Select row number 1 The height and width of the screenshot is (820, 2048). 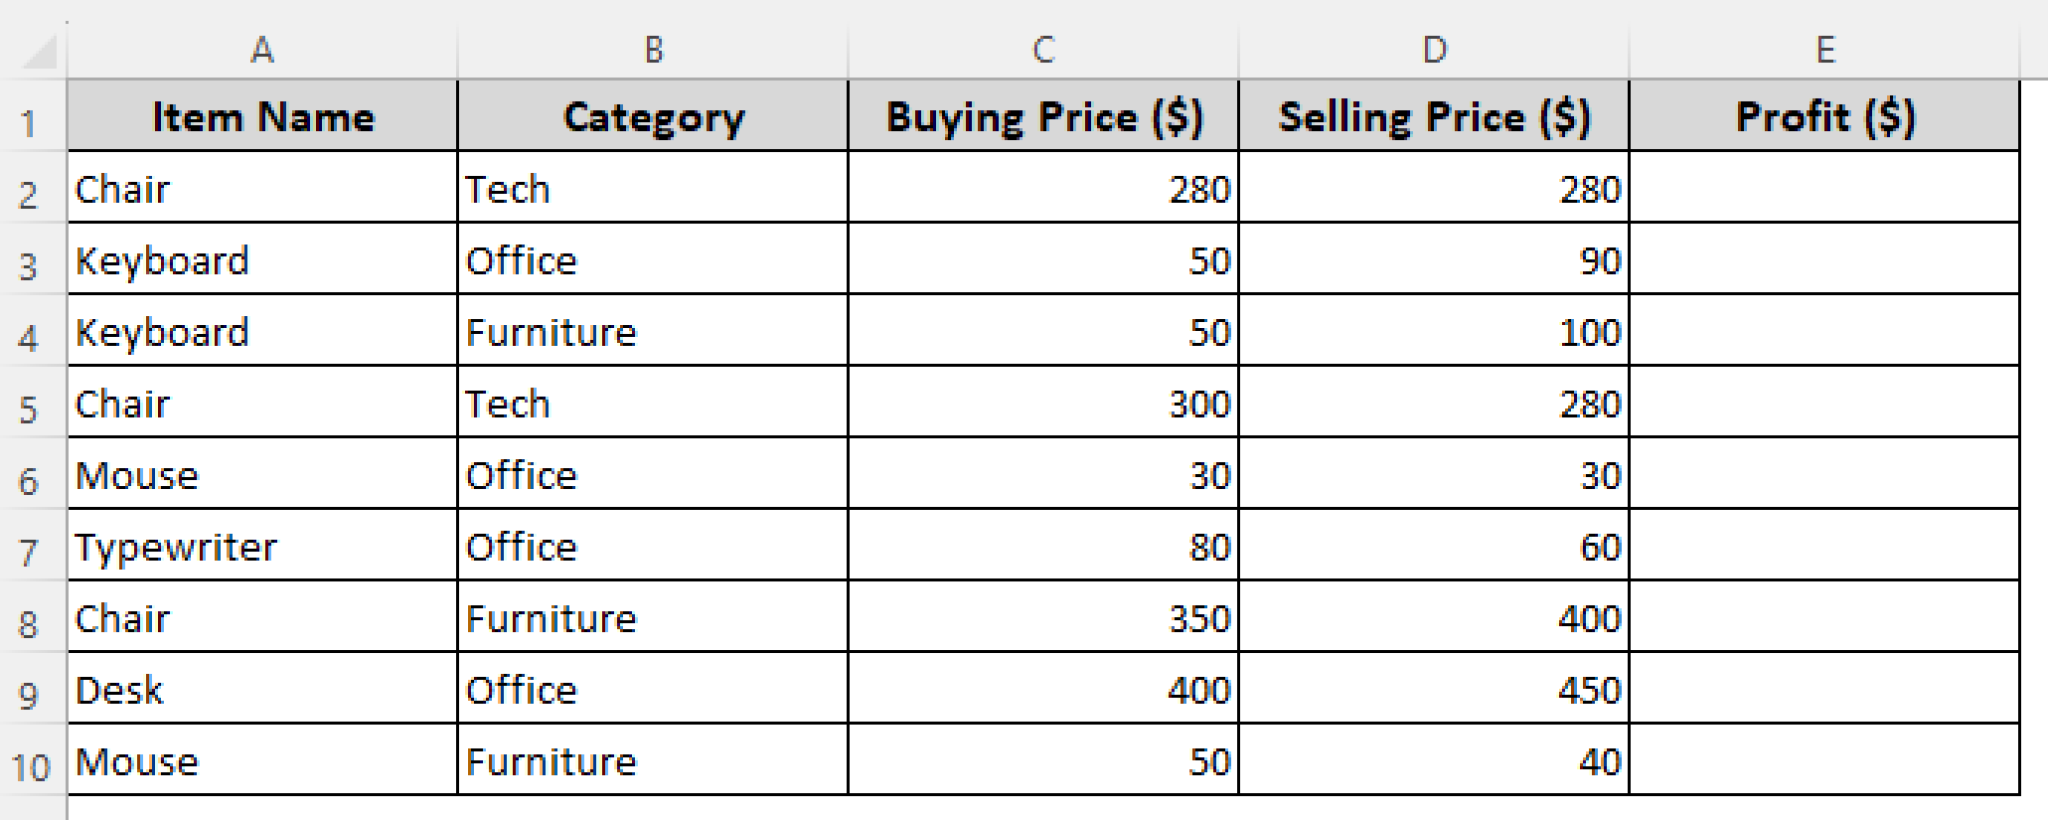27,116
